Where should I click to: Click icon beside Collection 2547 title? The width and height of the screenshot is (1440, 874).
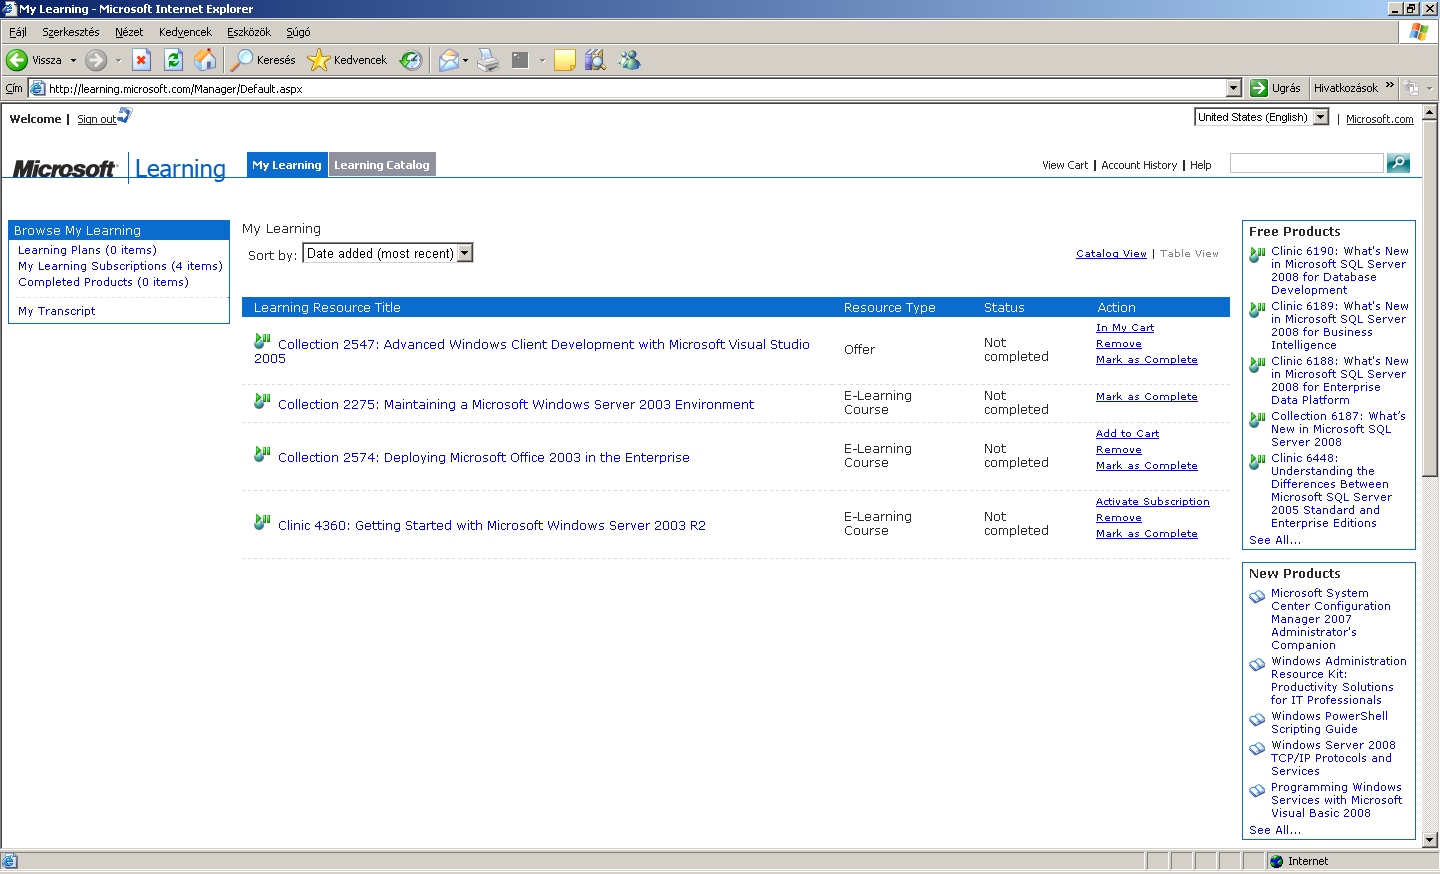[x=262, y=342]
